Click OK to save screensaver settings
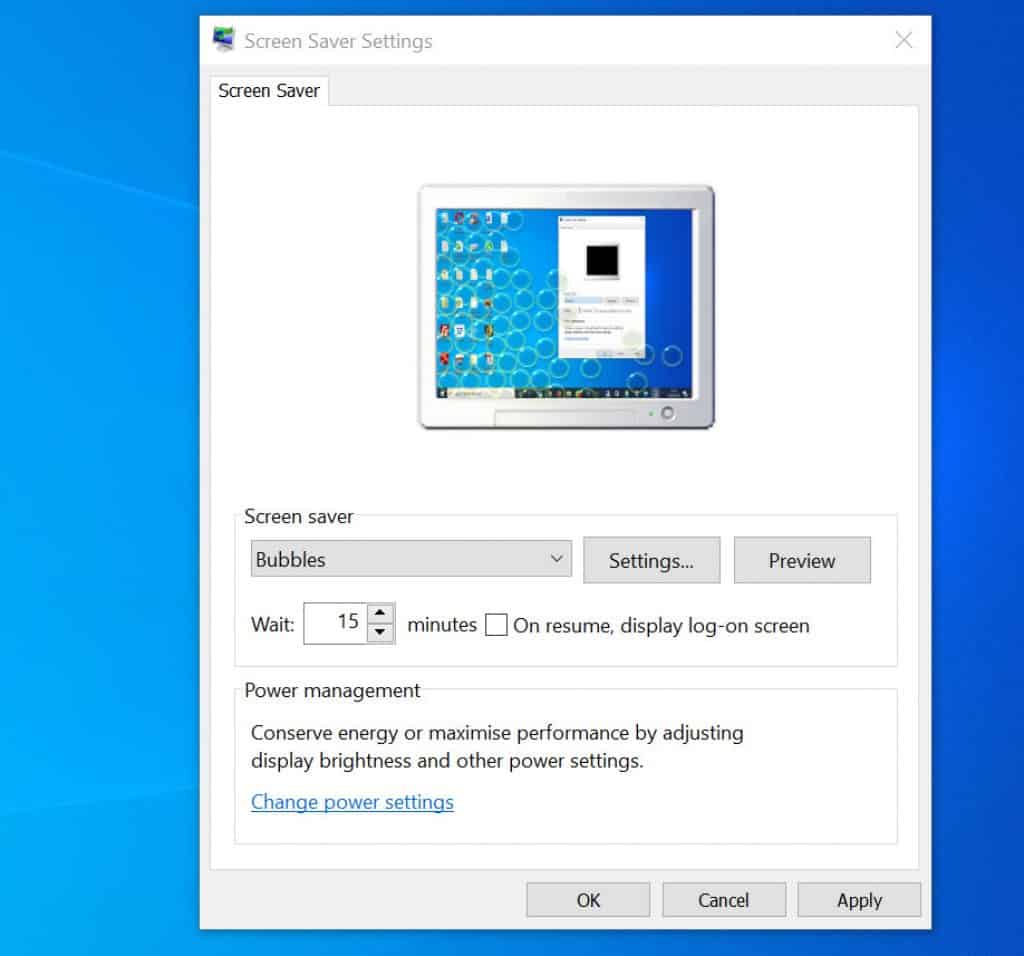The height and width of the screenshot is (956, 1024). (588, 899)
